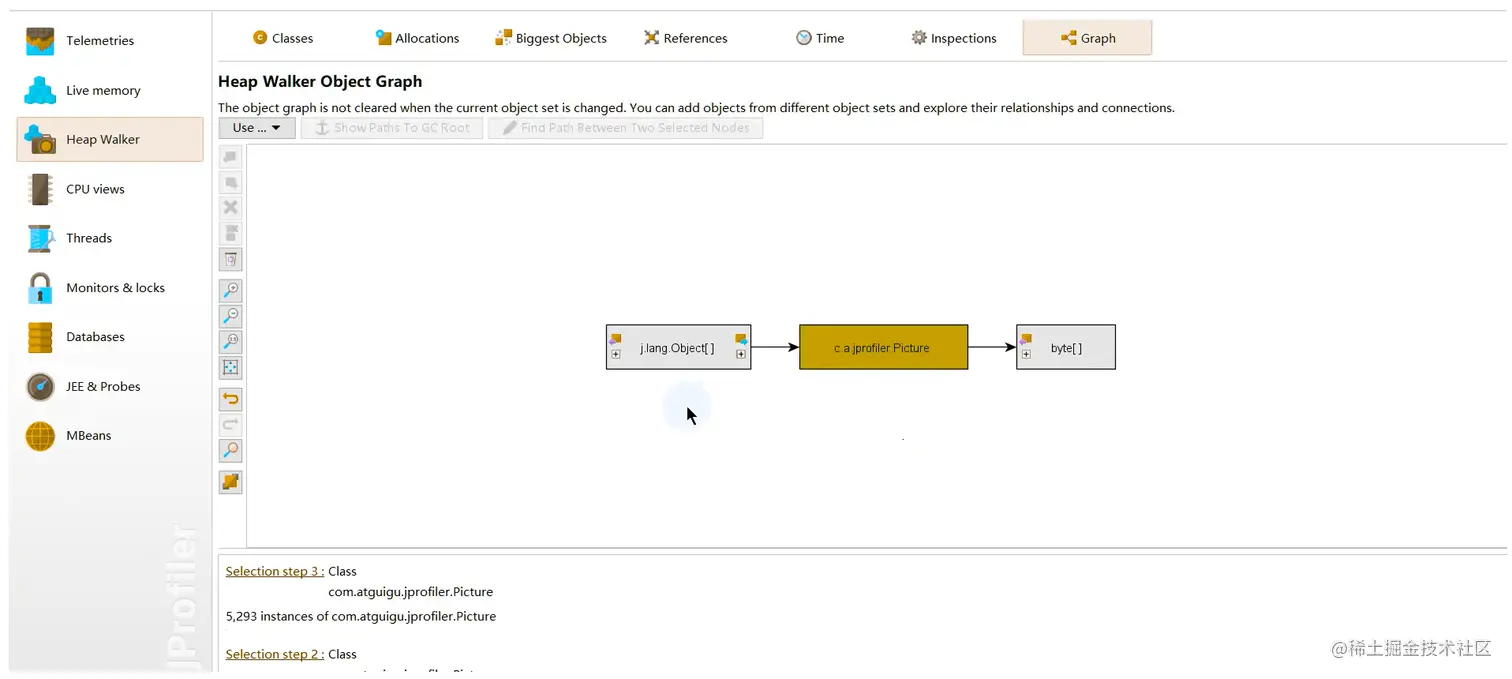The image size is (1512, 679).
Task: Click the Heap Walker Object Graph heading
Action: coord(320,81)
